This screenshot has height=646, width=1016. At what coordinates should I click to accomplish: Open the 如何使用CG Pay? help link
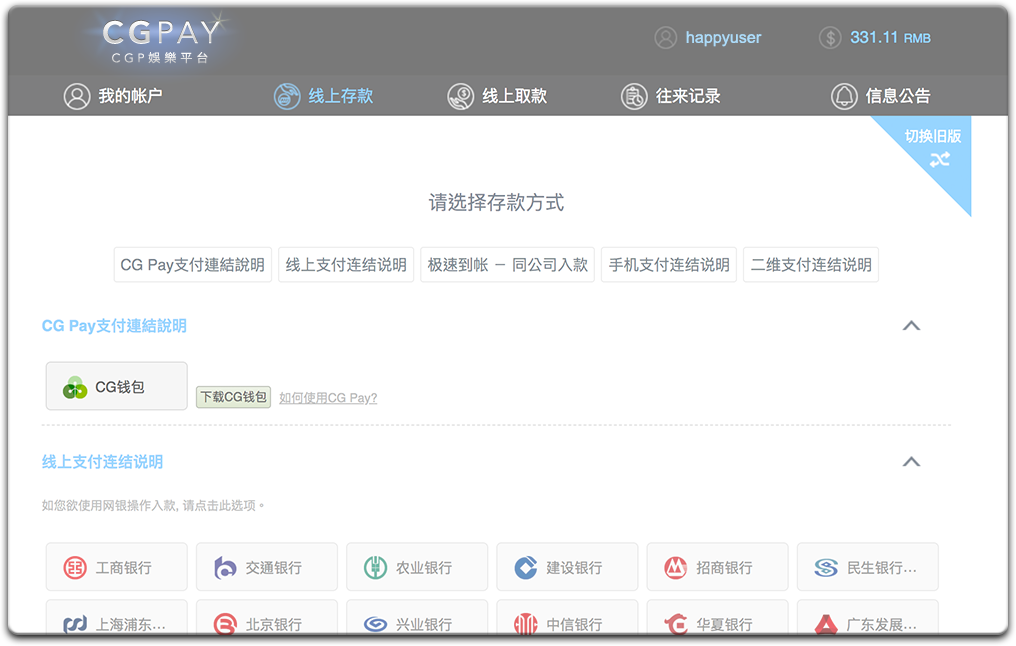pos(328,398)
